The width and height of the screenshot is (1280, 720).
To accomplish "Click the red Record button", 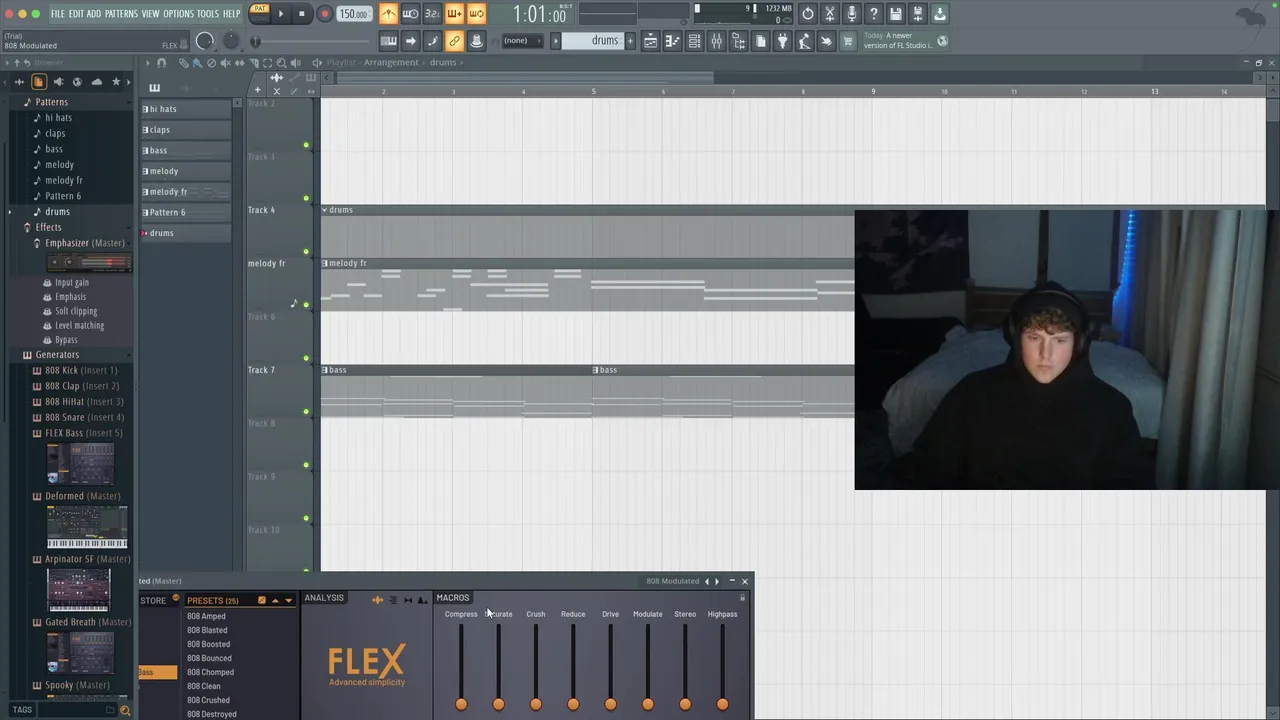I will 324,14.
